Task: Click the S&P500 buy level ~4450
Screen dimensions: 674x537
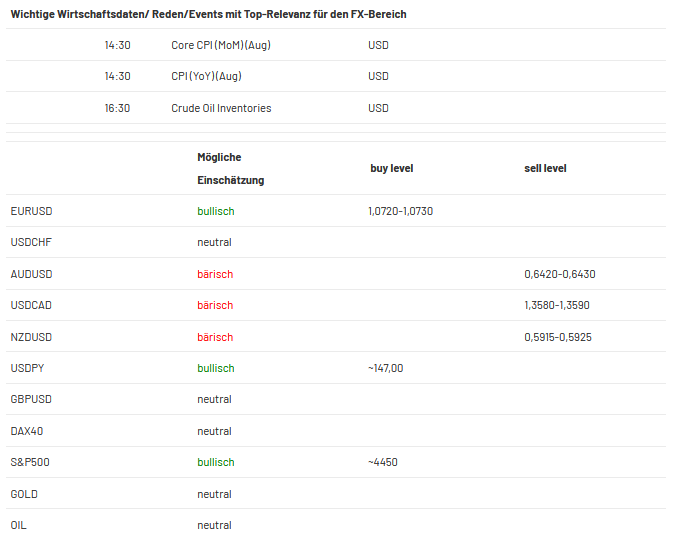Action: pos(383,462)
